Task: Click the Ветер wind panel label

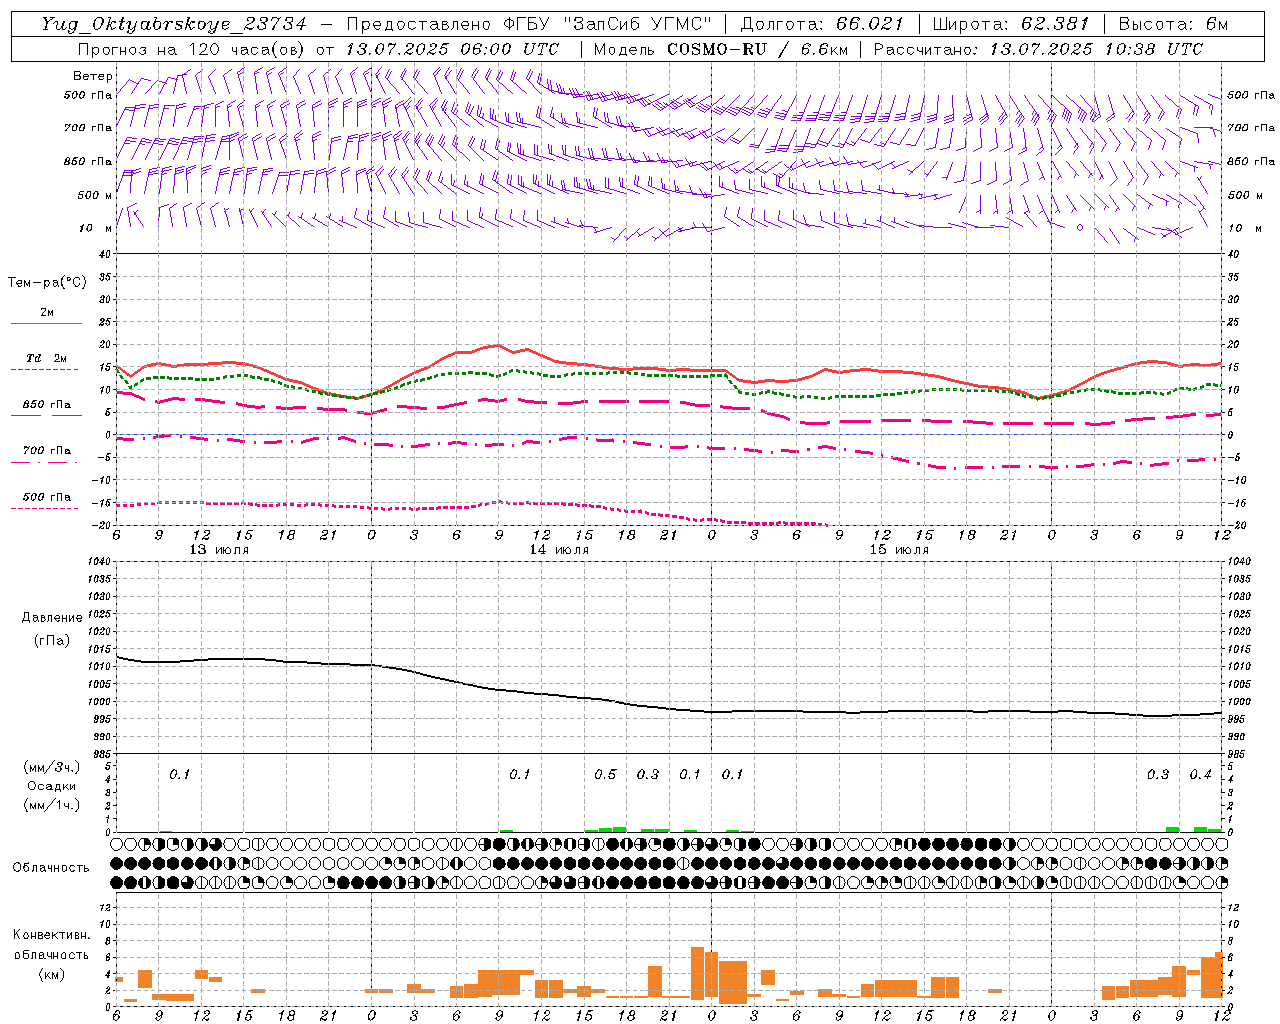Action: (x=92, y=76)
